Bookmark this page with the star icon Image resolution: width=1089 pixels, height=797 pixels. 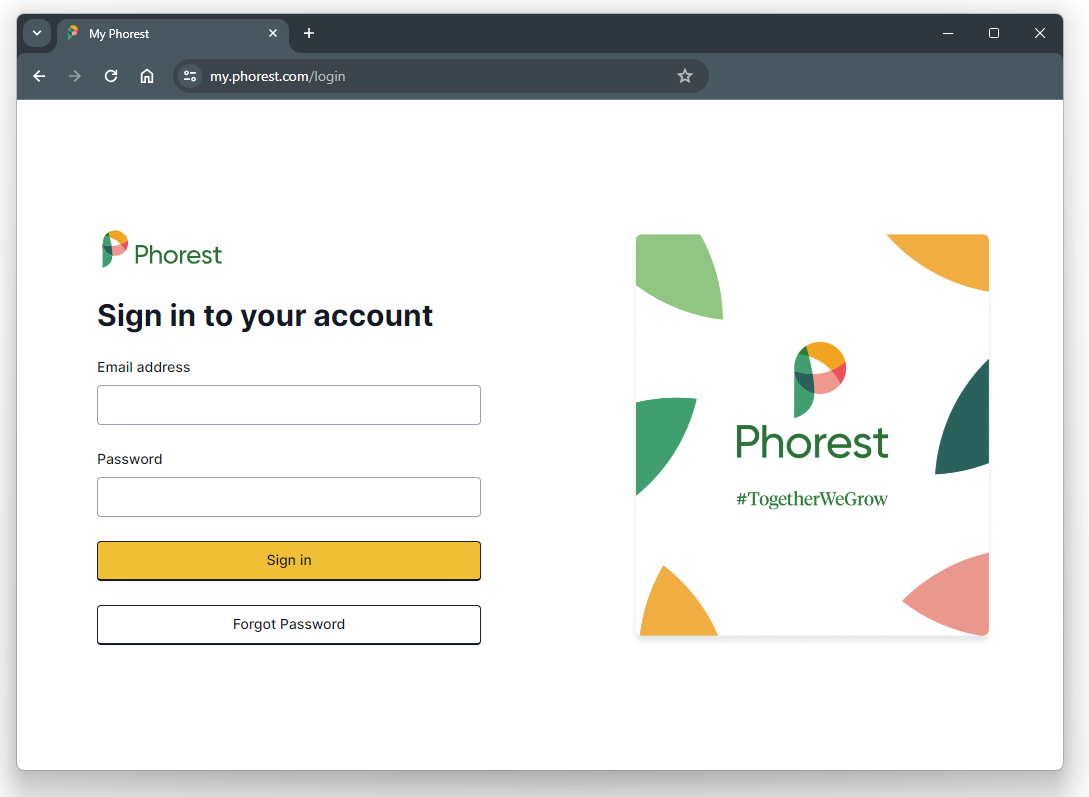(x=685, y=76)
